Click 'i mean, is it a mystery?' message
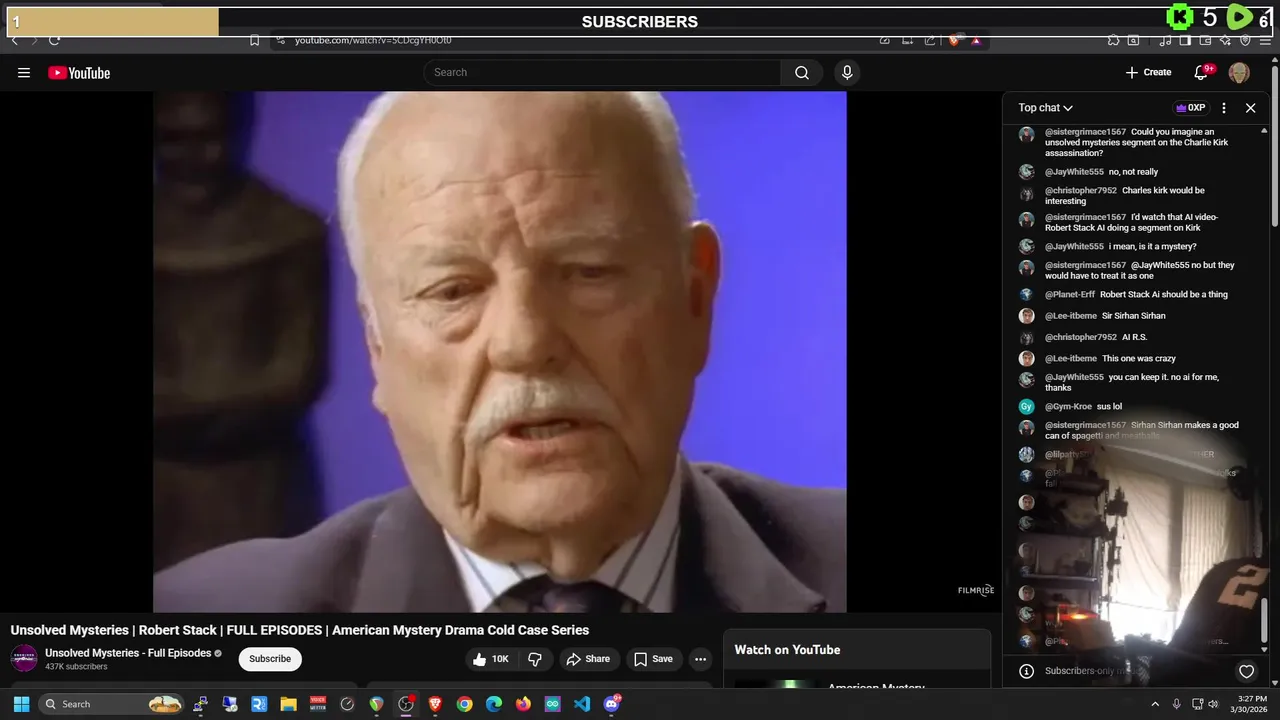This screenshot has width=1280, height=720. click(1152, 247)
